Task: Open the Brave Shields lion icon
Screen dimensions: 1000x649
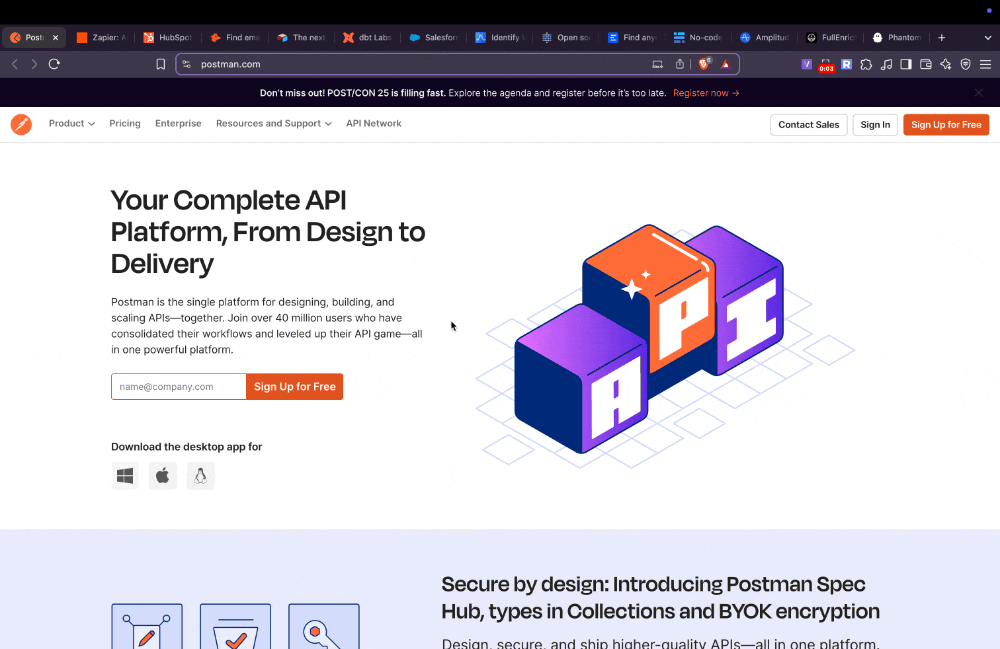Action: pos(704,64)
